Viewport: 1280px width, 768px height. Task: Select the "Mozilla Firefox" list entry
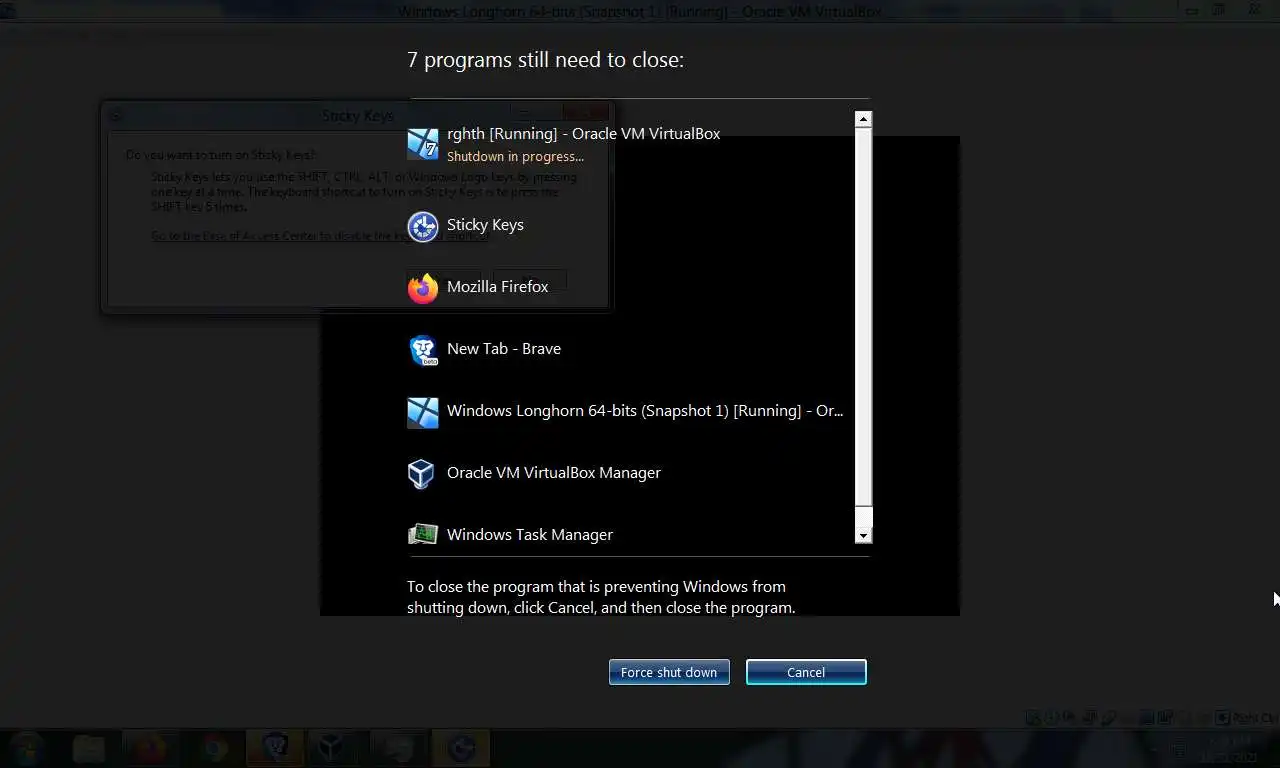(497, 287)
